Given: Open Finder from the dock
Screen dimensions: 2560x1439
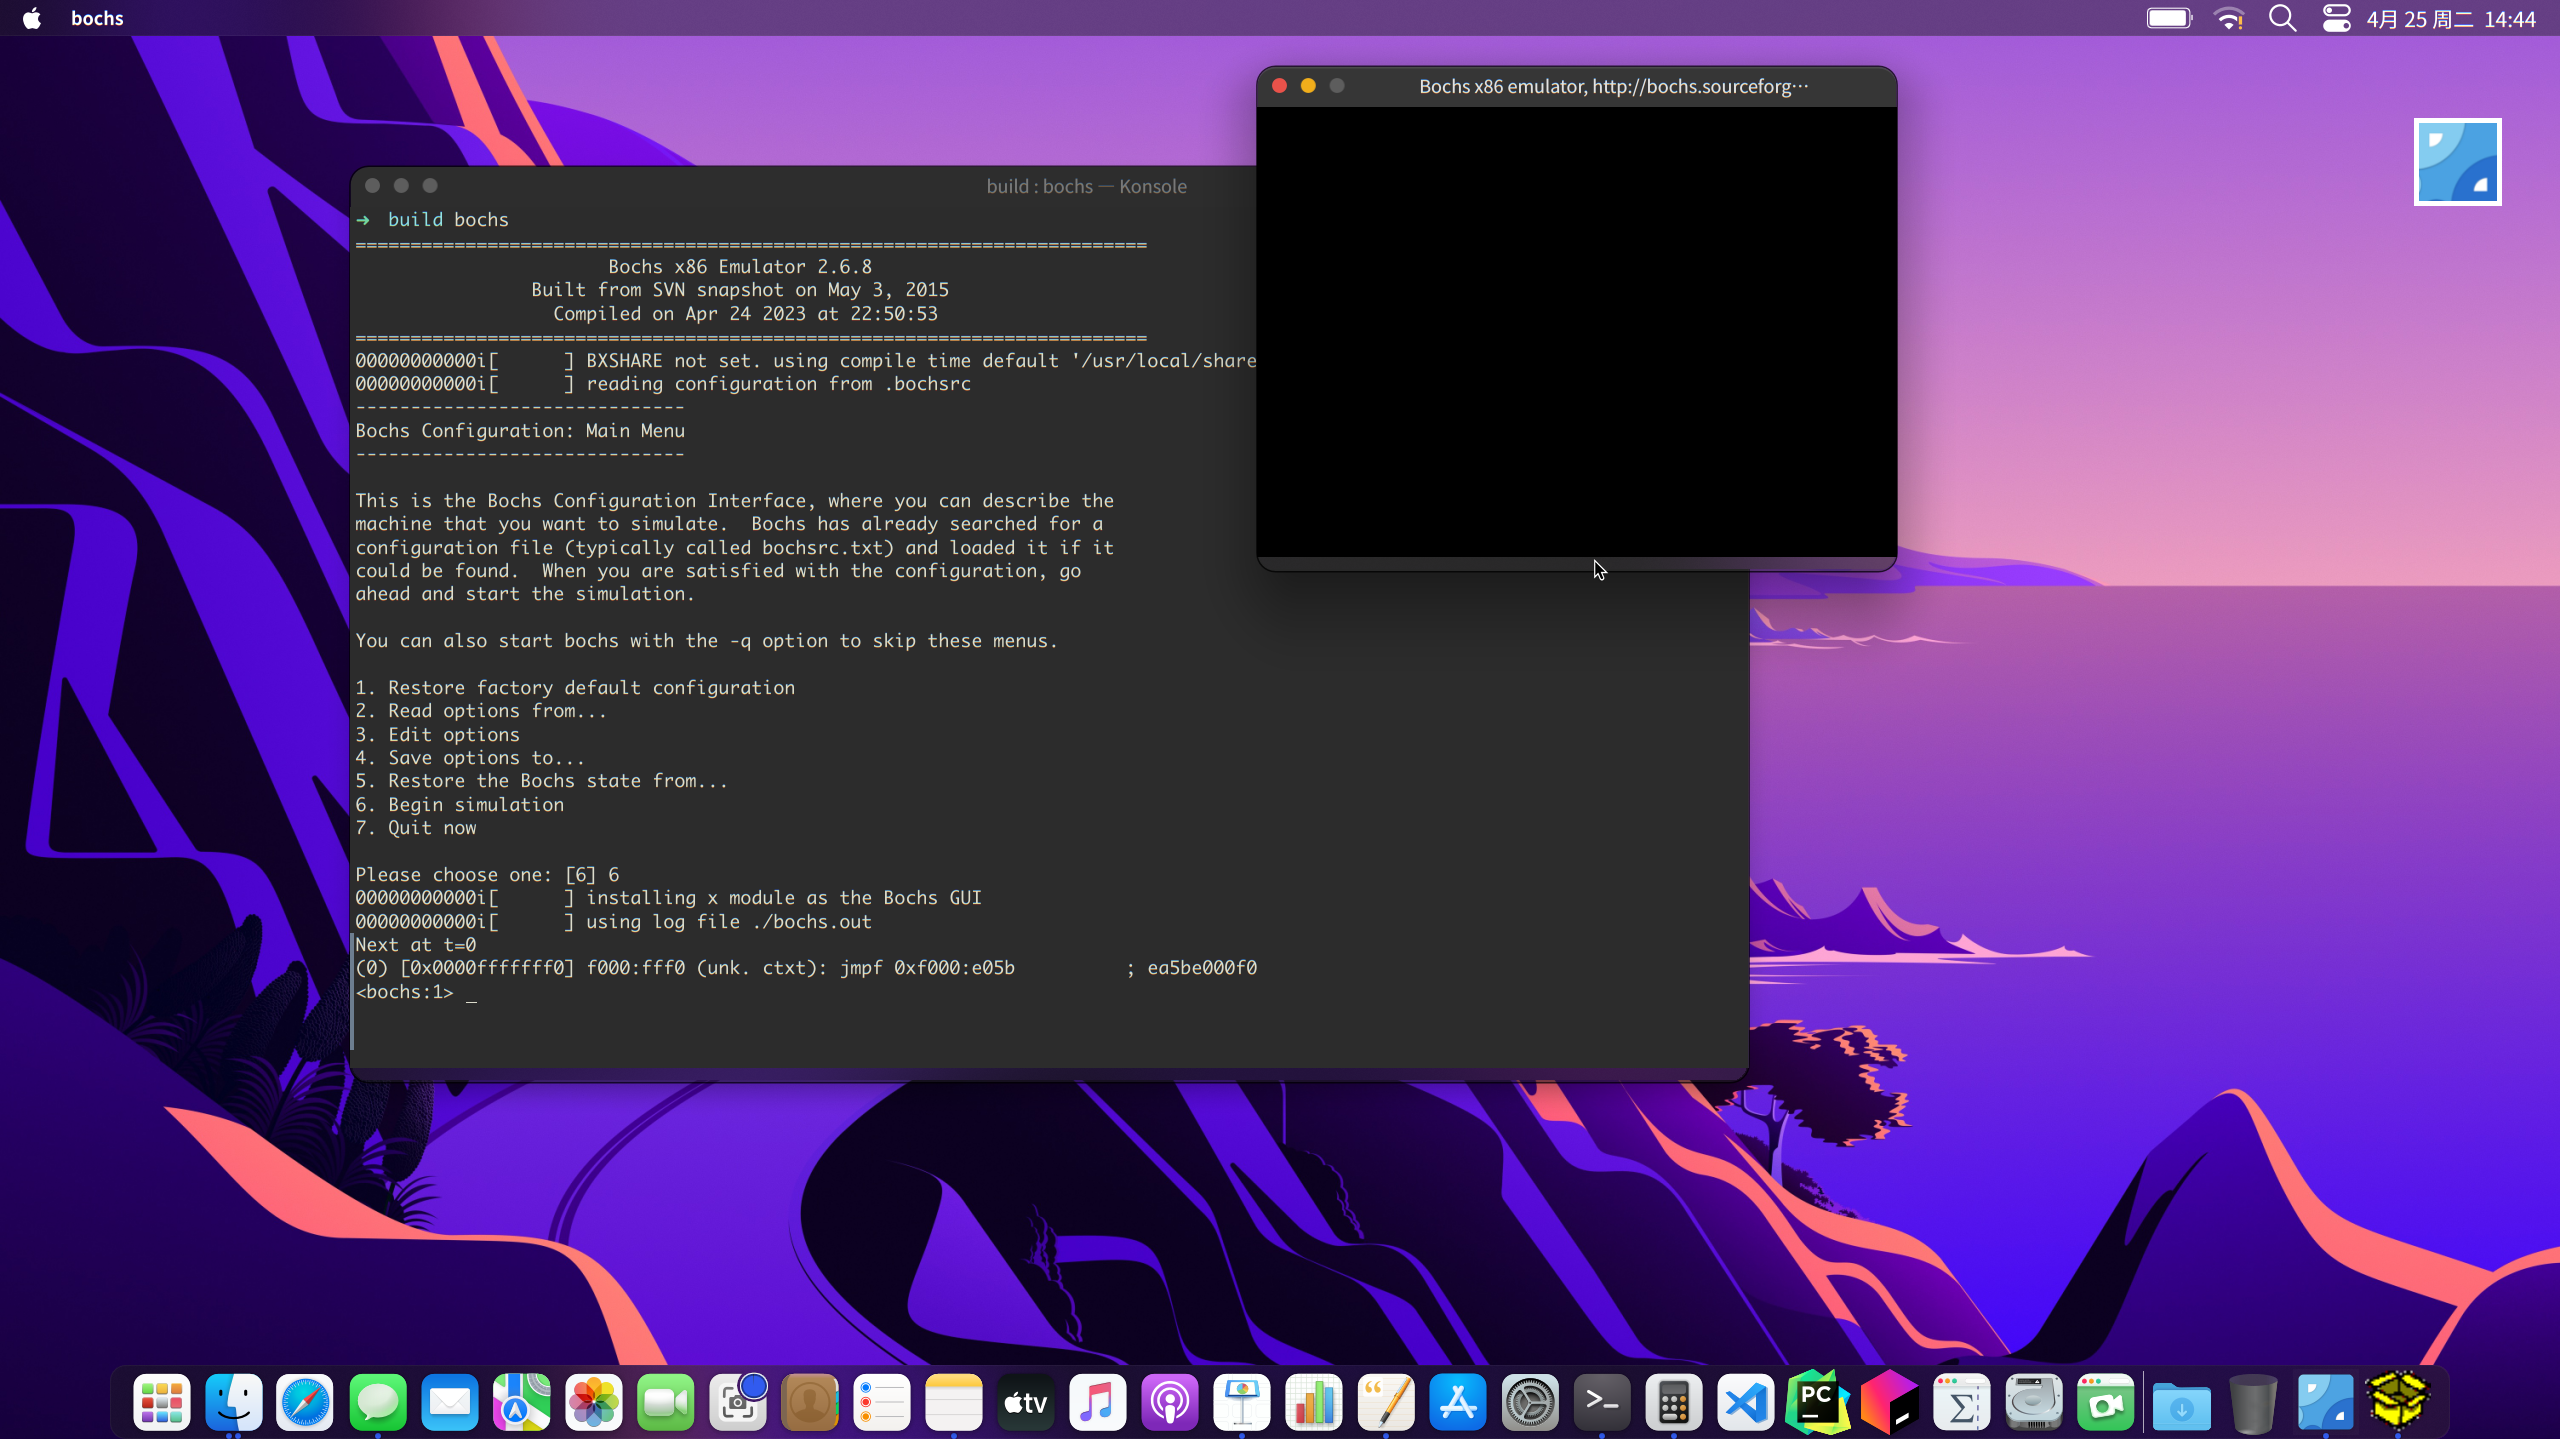Looking at the screenshot, I should point(233,1402).
